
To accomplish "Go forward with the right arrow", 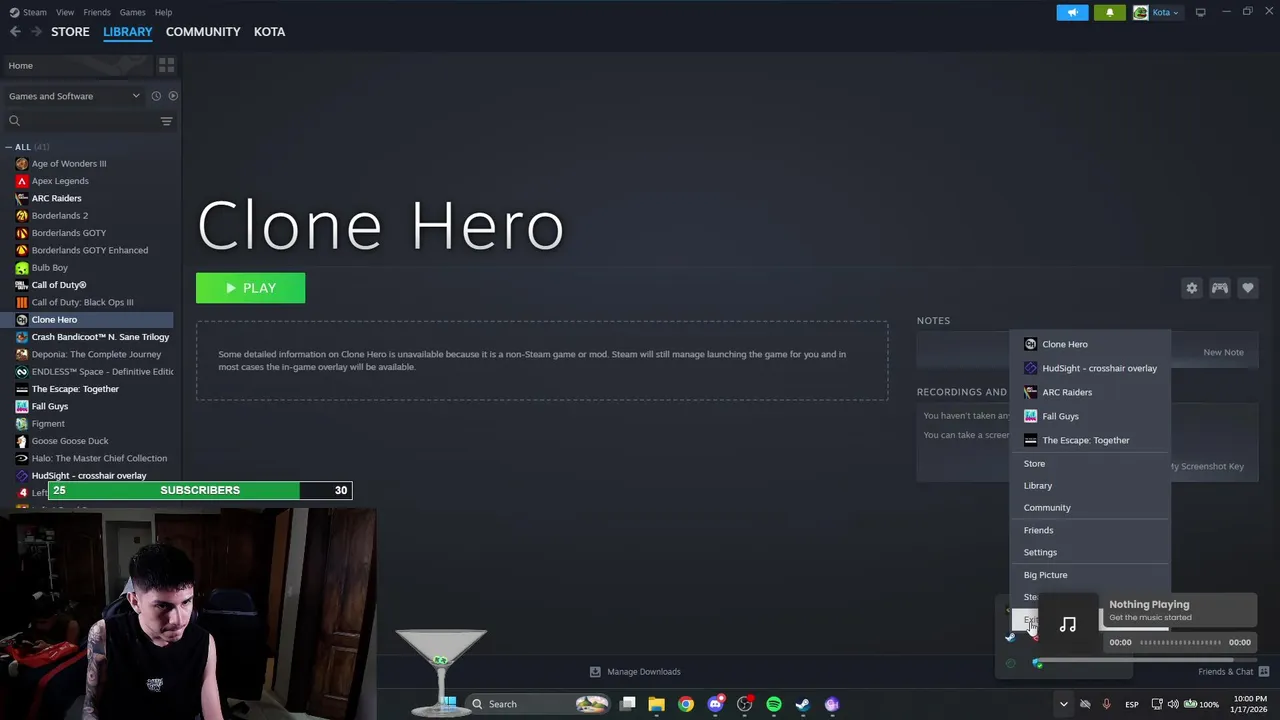I will (x=37, y=32).
